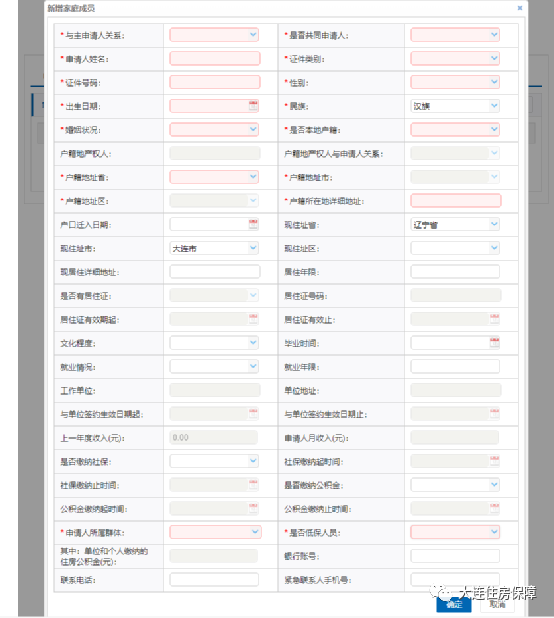Open the 证件类别 dropdown

click(455, 58)
